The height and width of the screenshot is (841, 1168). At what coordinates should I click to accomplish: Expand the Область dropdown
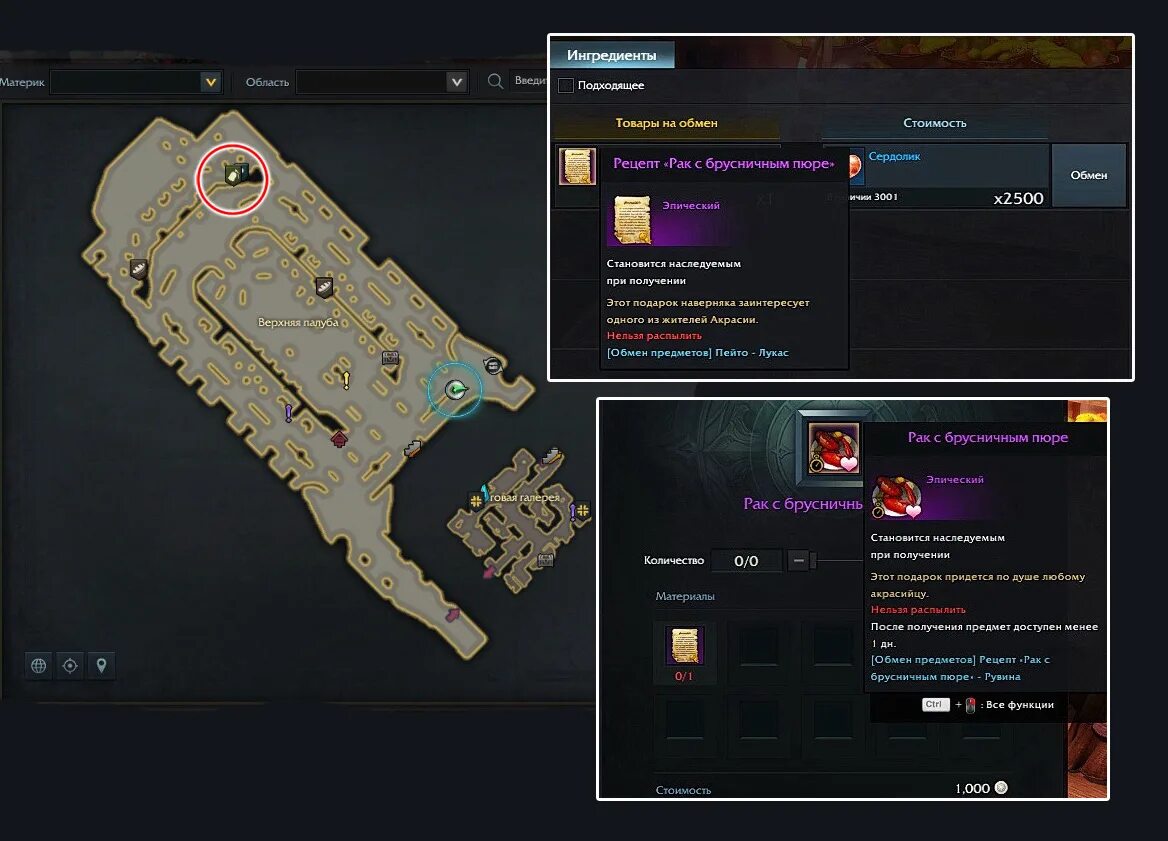[457, 82]
